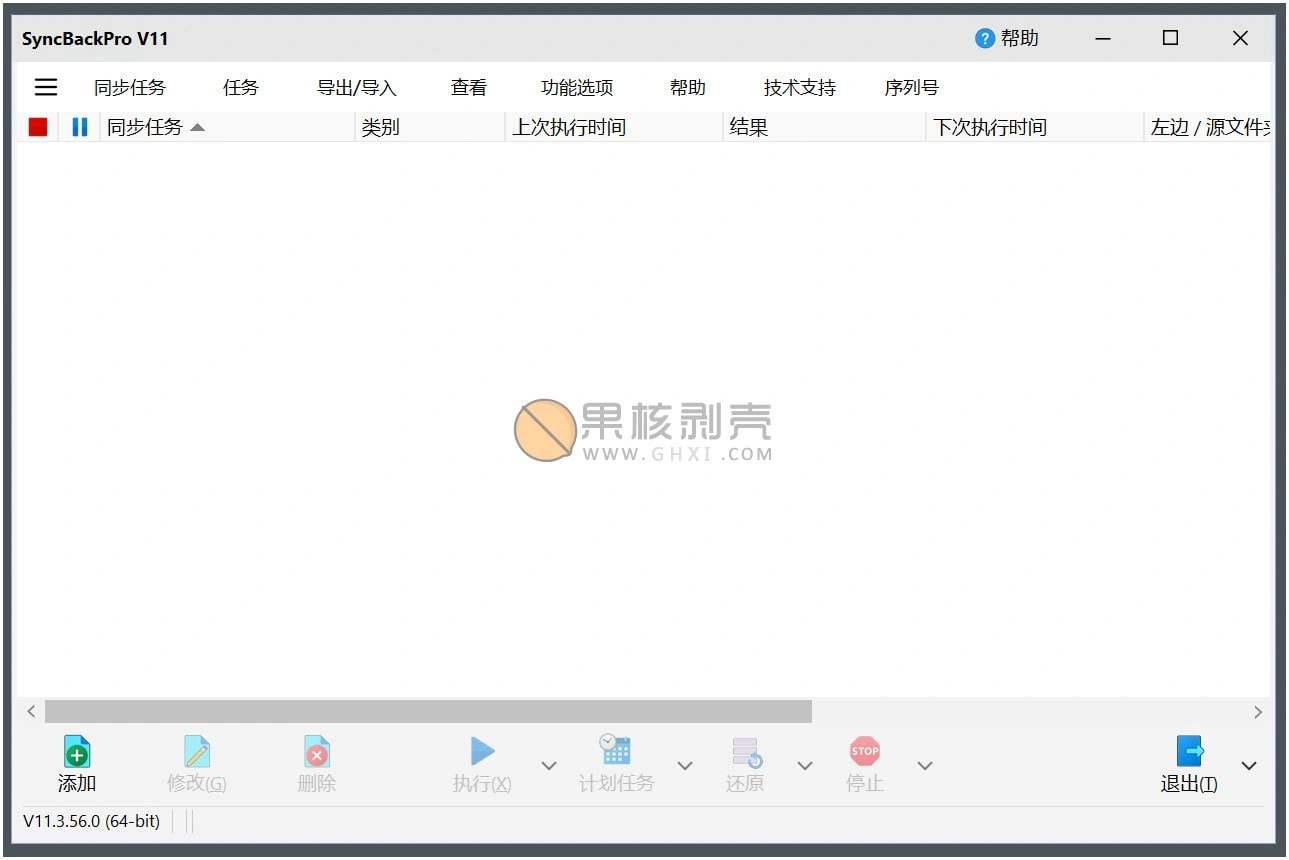Viewport: 1289px width, 860px height.
Task: Click the green Add (添加) icon
Action: pos(77,752)
